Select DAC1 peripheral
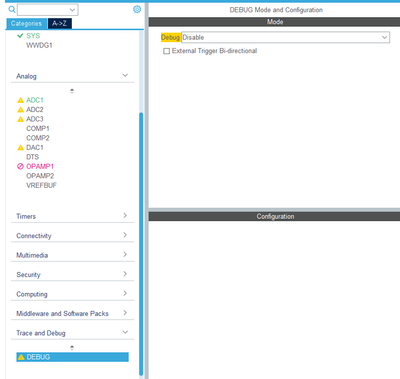Screen dimensions: 400x379 [35, 147]
